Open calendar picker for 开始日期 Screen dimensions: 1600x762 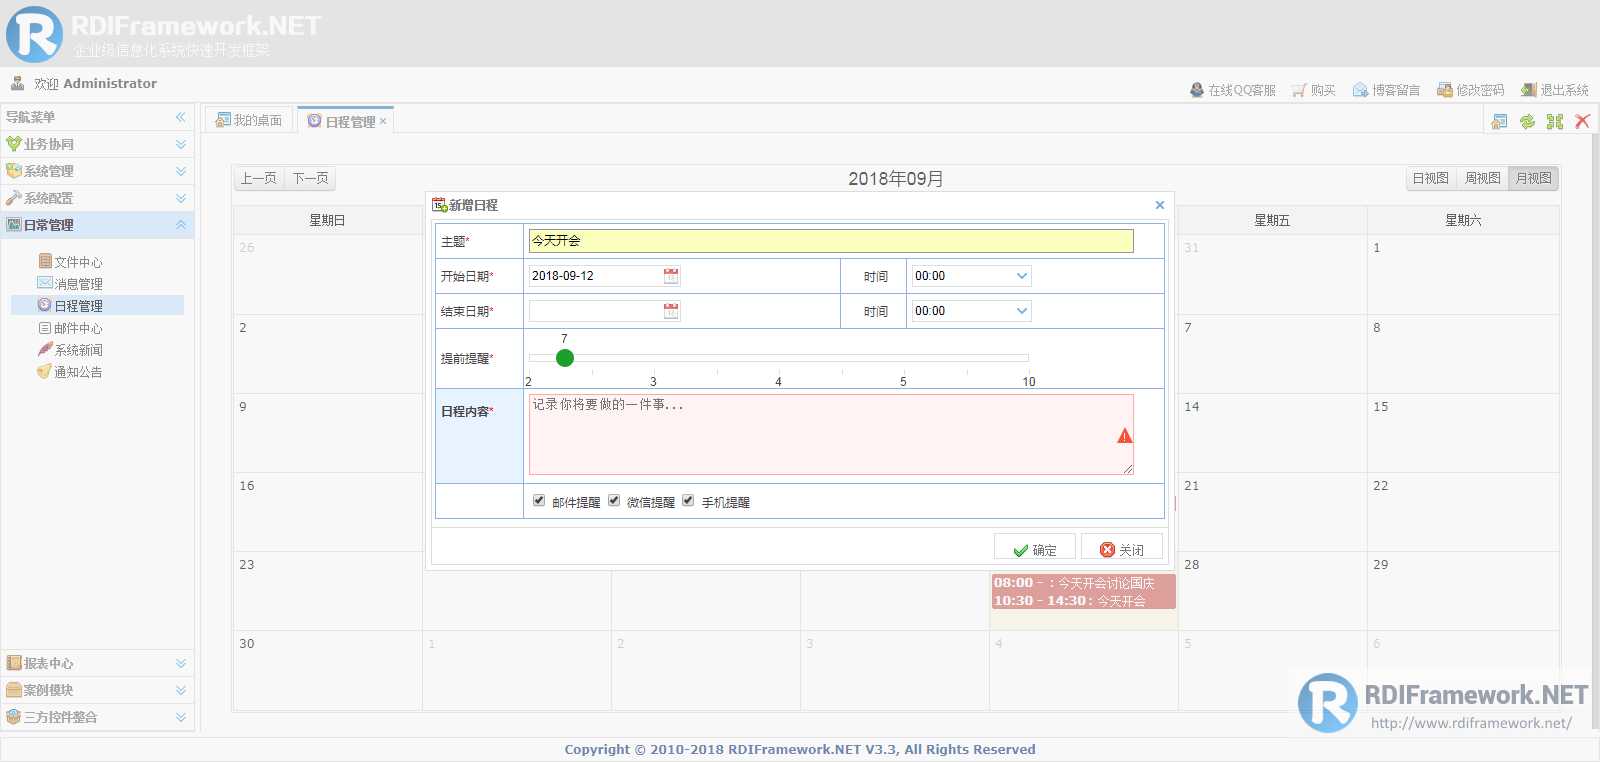[x=671, y=276]
